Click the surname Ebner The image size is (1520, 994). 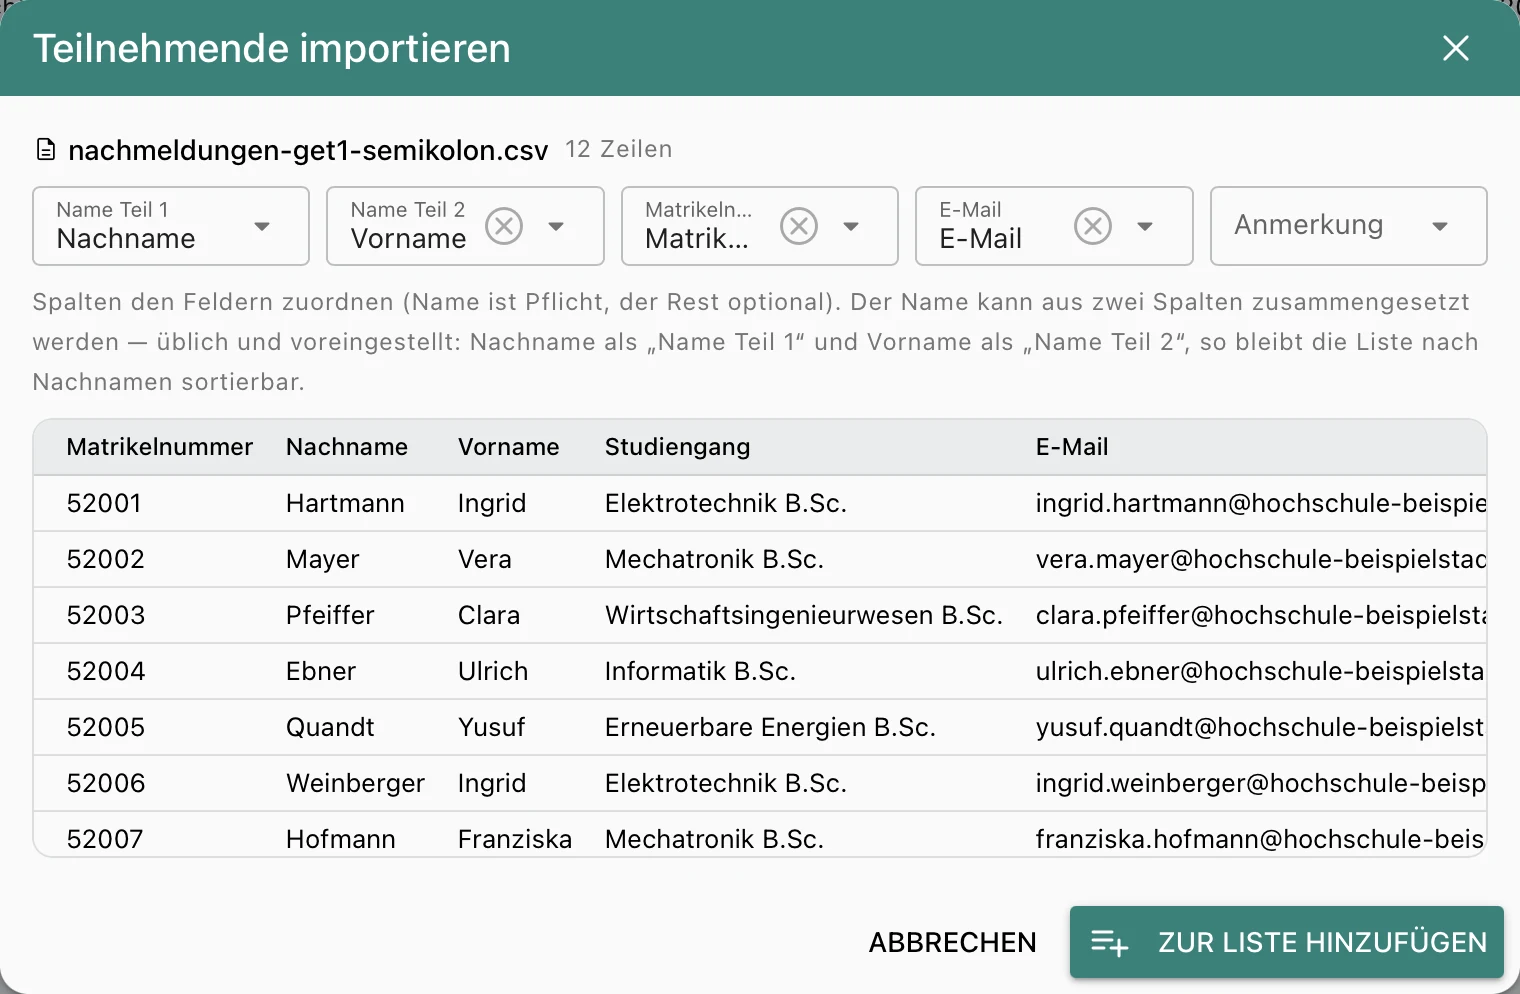pos(321,671)
